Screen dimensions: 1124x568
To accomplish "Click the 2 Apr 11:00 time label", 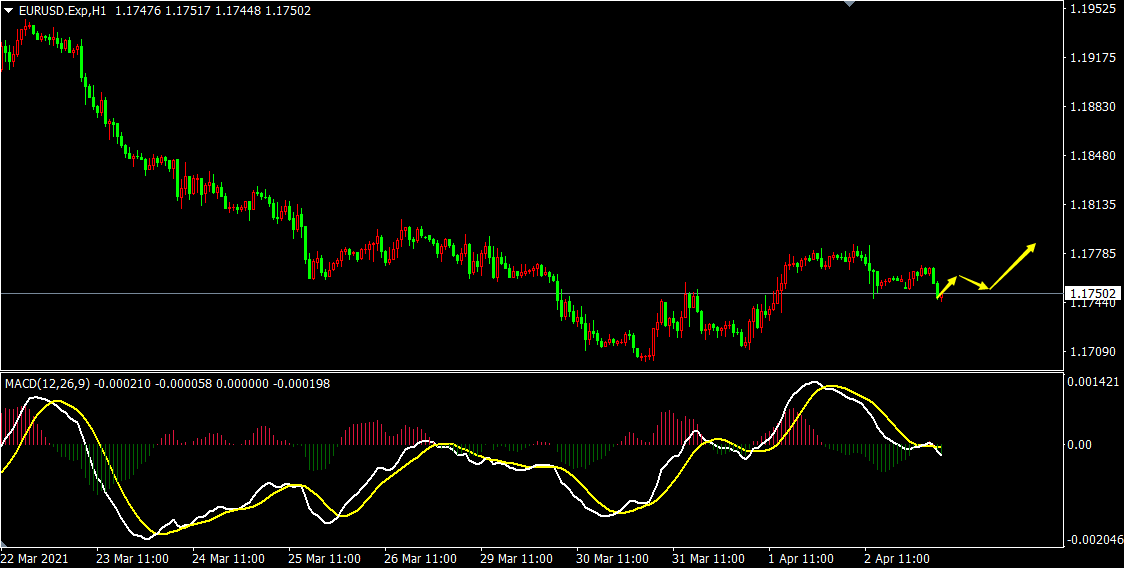I will click(897, 558).
